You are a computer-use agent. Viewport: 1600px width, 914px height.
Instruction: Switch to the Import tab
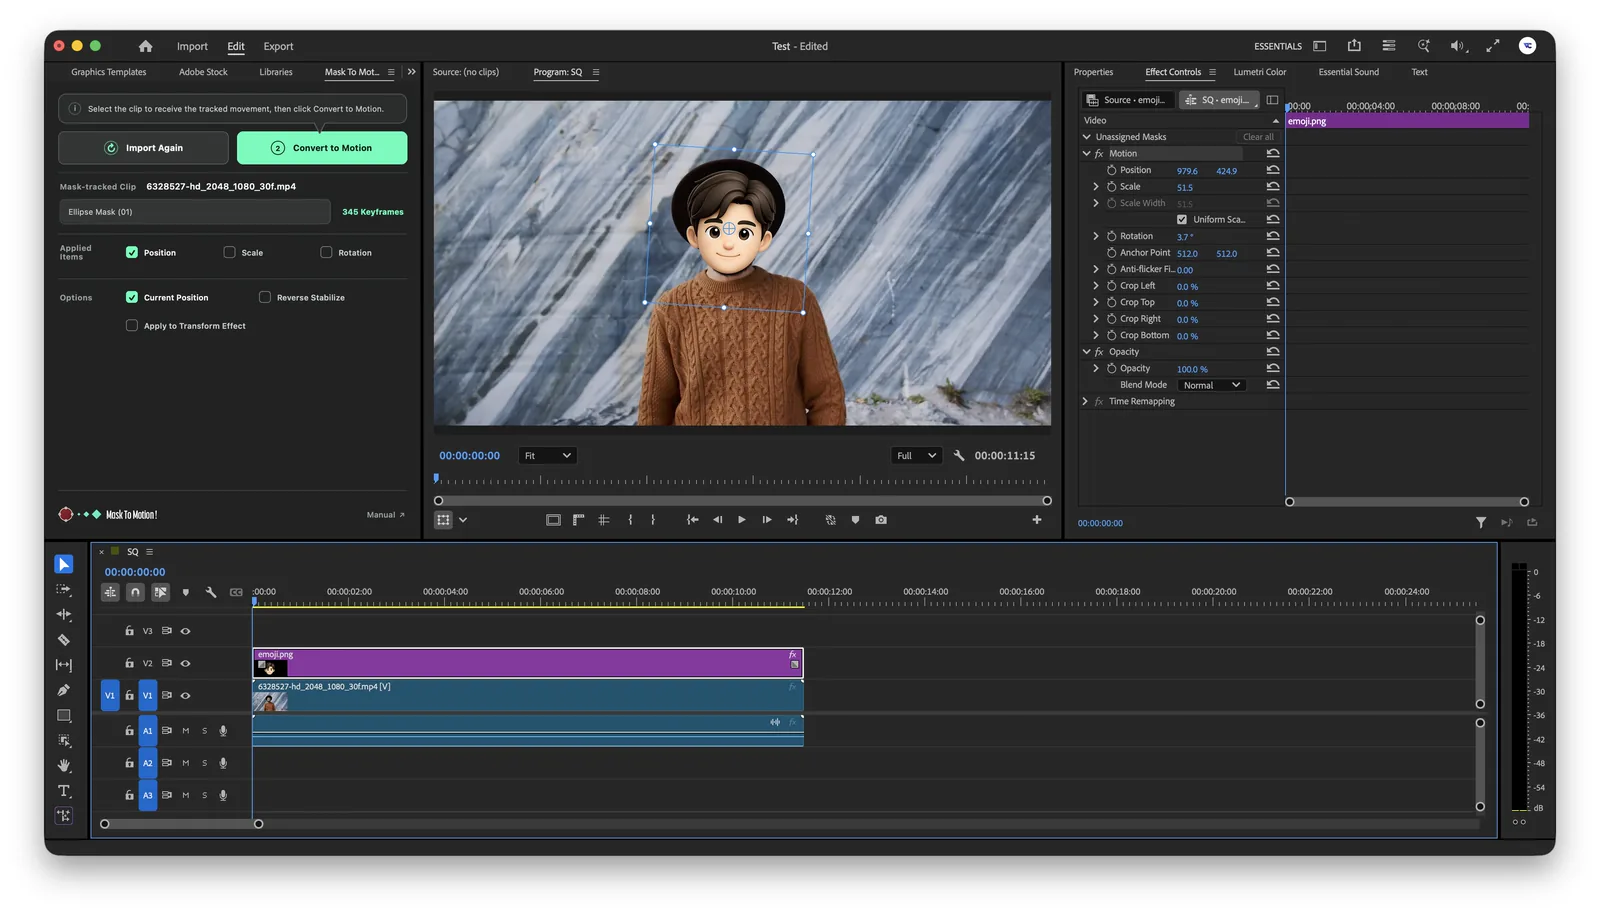[192, 46]
